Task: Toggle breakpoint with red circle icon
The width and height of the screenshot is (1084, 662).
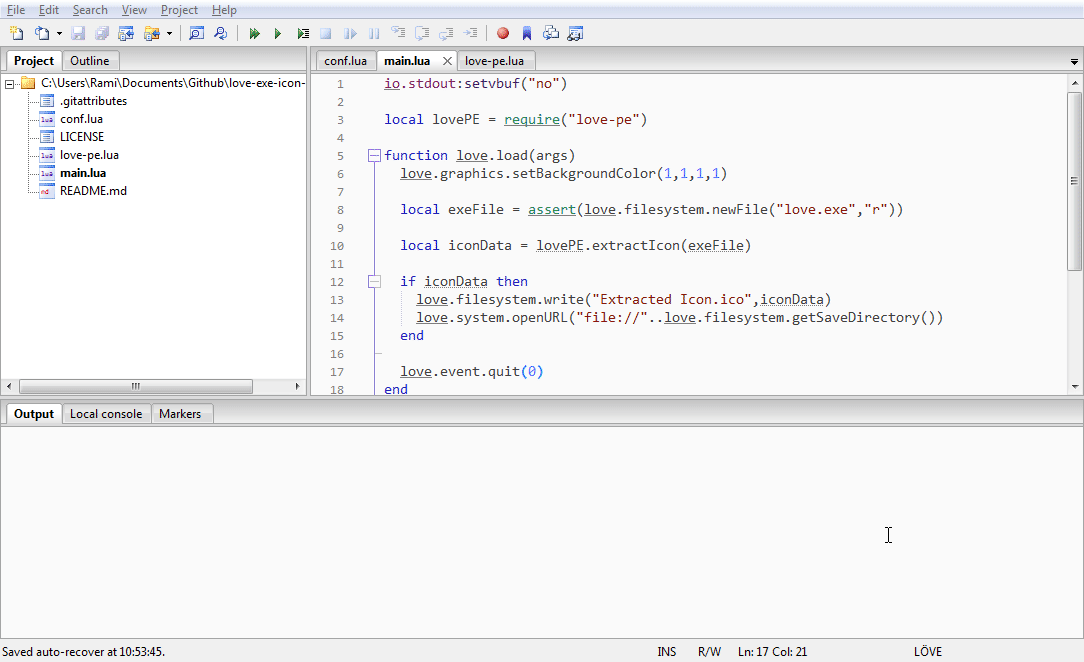Action: [x=503, y=33]
